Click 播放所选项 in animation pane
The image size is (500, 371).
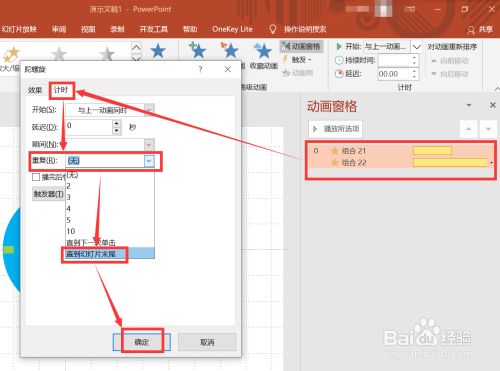pos(335,129)
